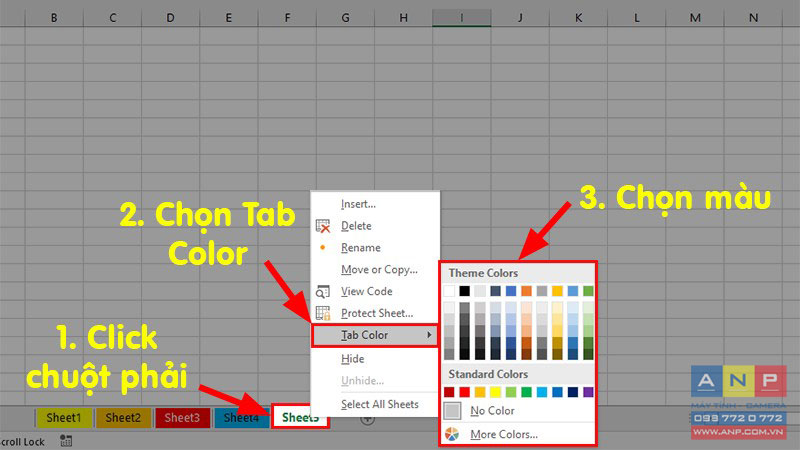The height and width of the screenshot is (450, 800).
Task: Select the highlighted column I header
Action: point(462,18)
